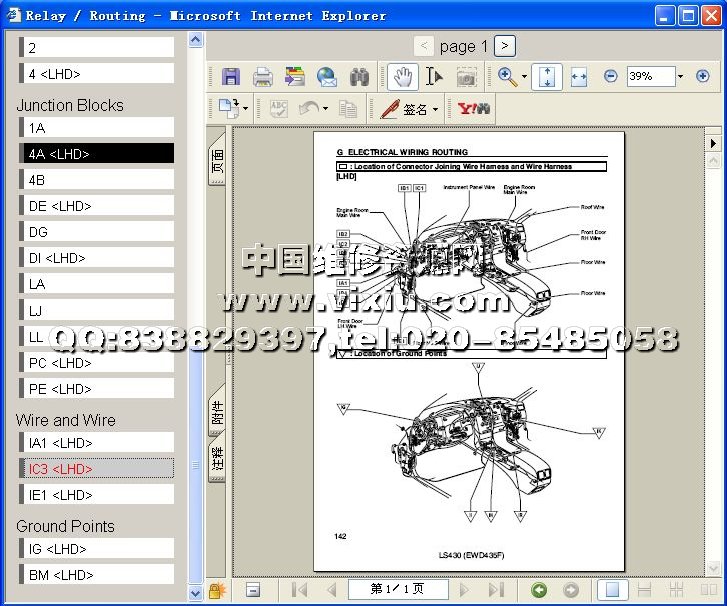Viewport: 727px width, 606px height.
Task: Open the Sign (签名) dropdown arrow
Action: [435, 109]
